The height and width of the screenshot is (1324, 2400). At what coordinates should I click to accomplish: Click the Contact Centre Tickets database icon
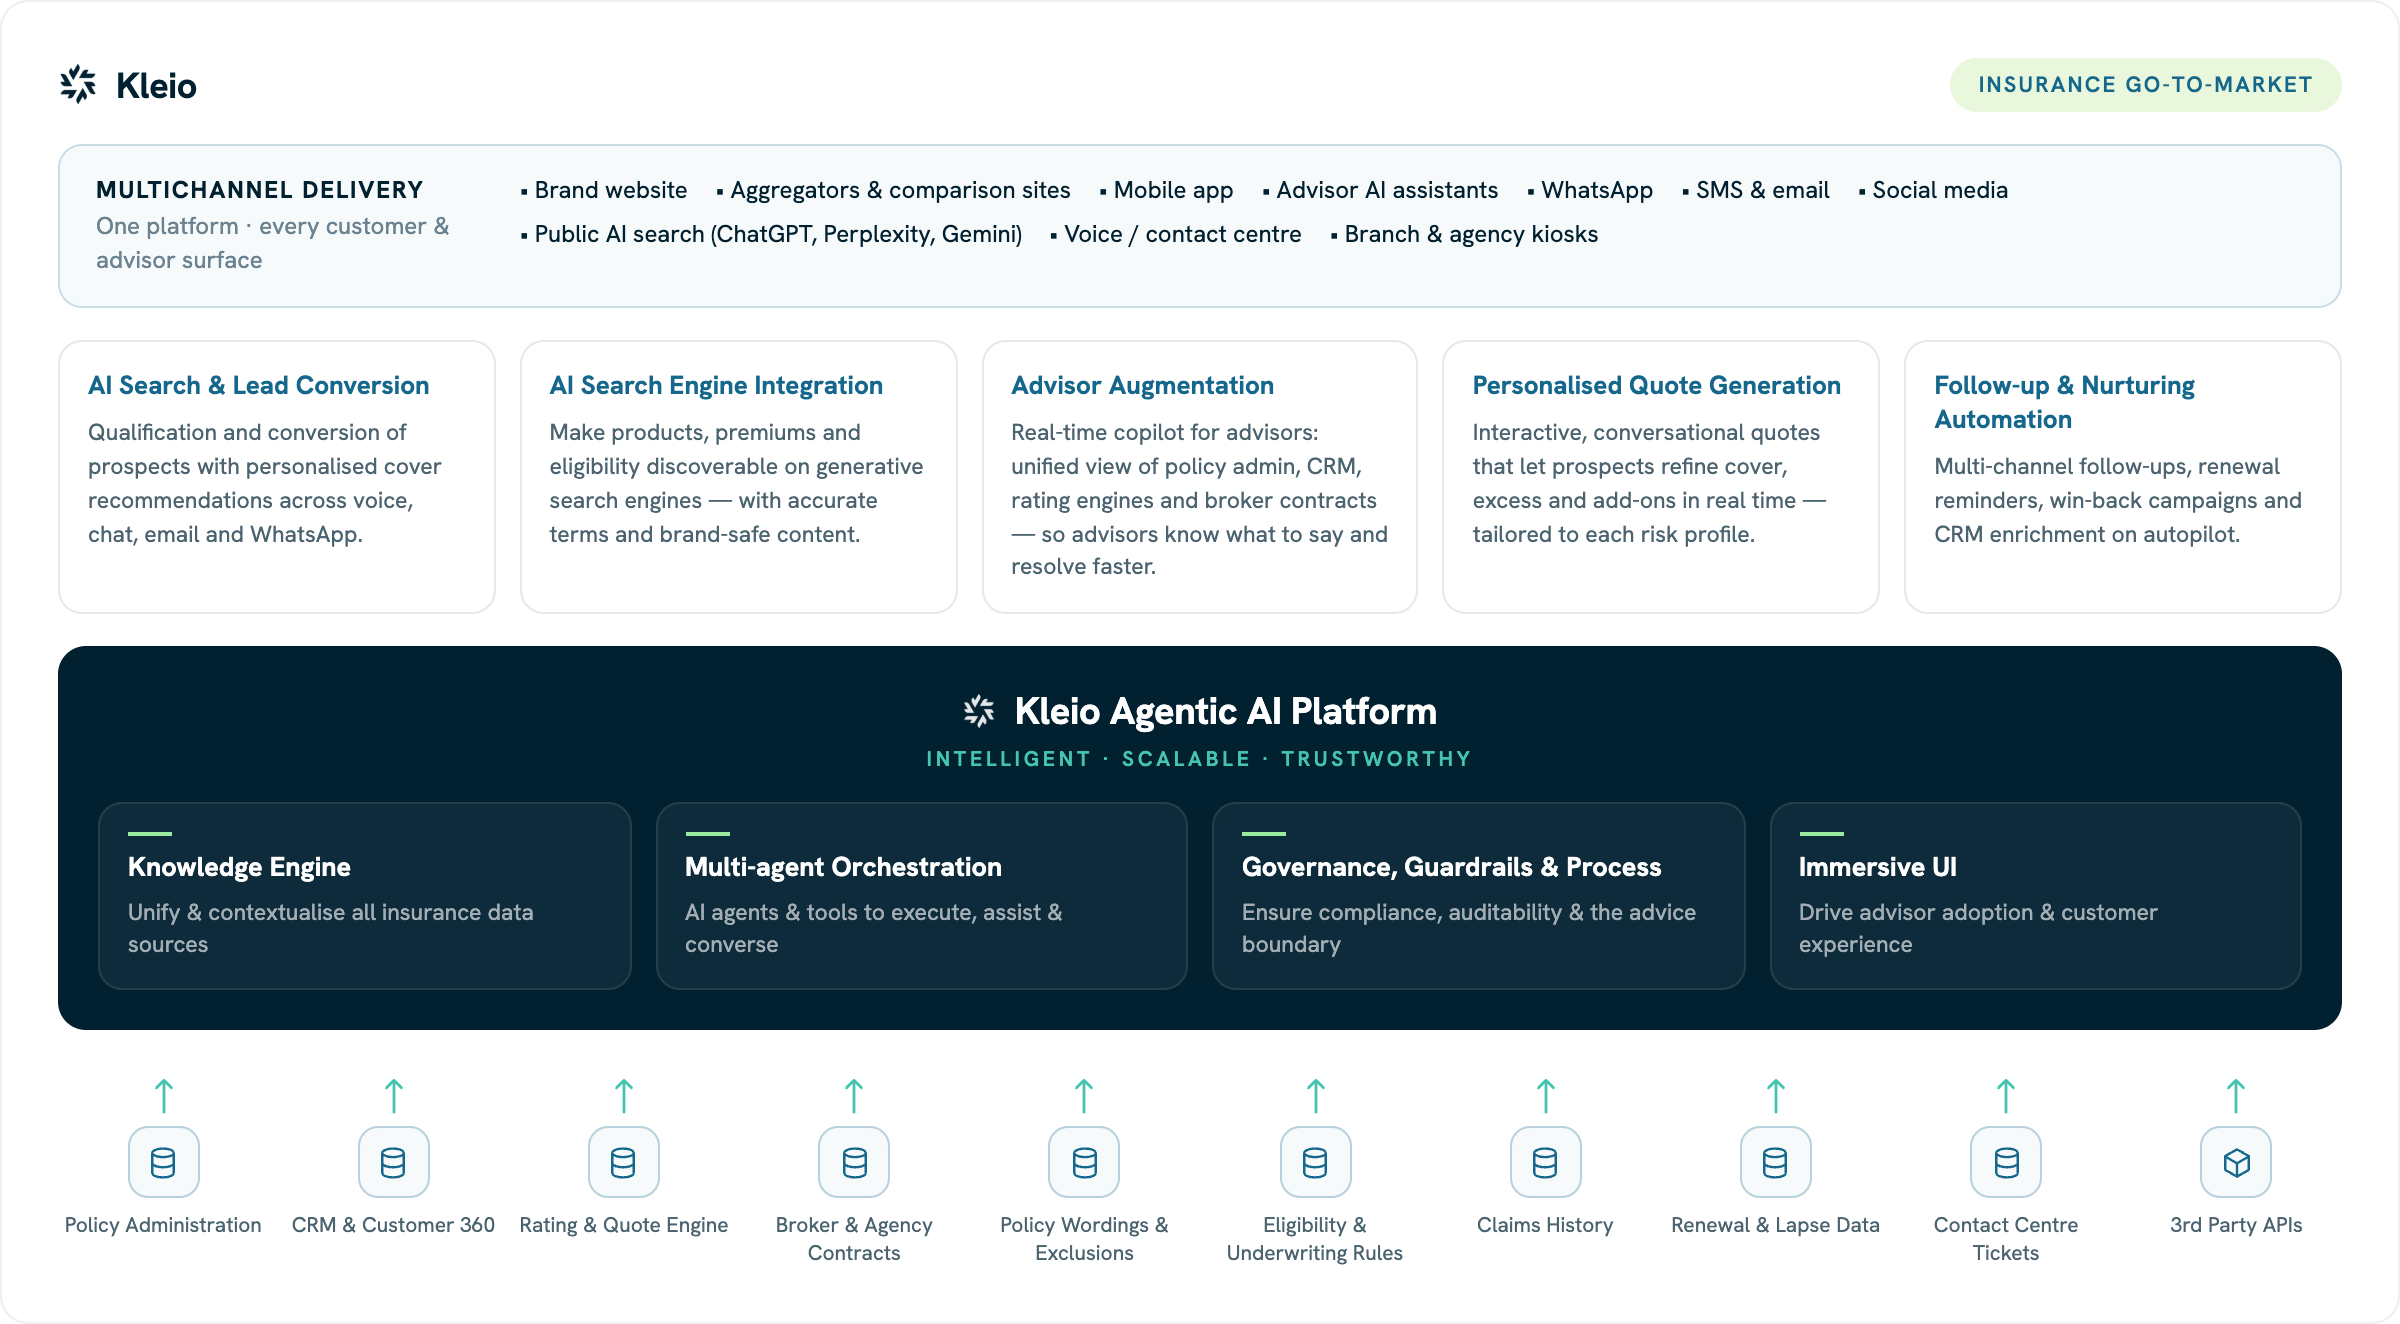2006,1162
